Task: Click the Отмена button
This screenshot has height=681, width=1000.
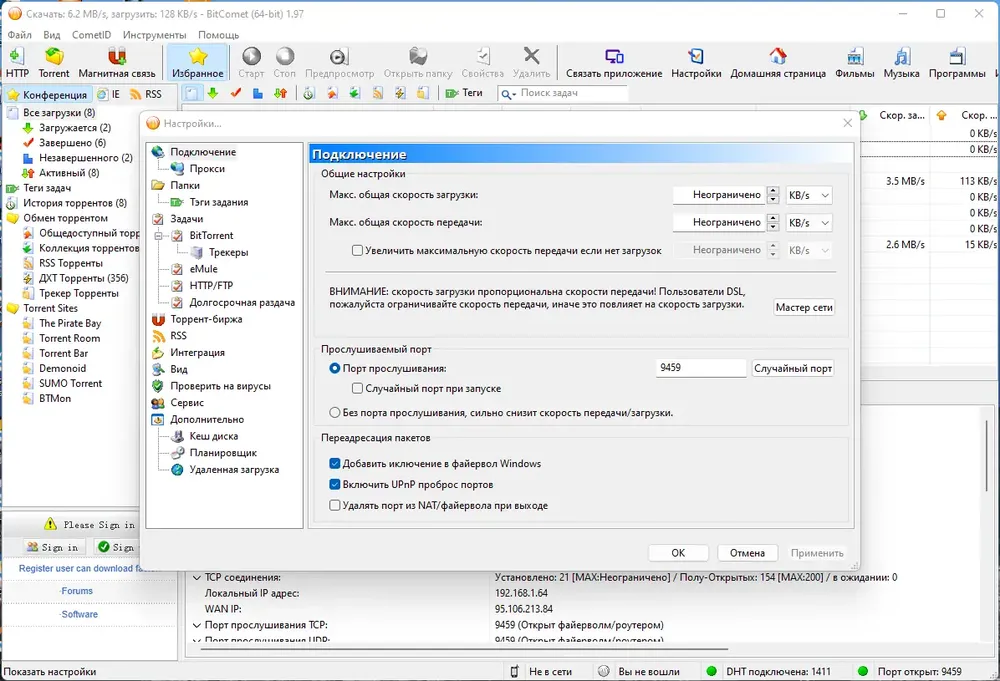Action: 747,553
